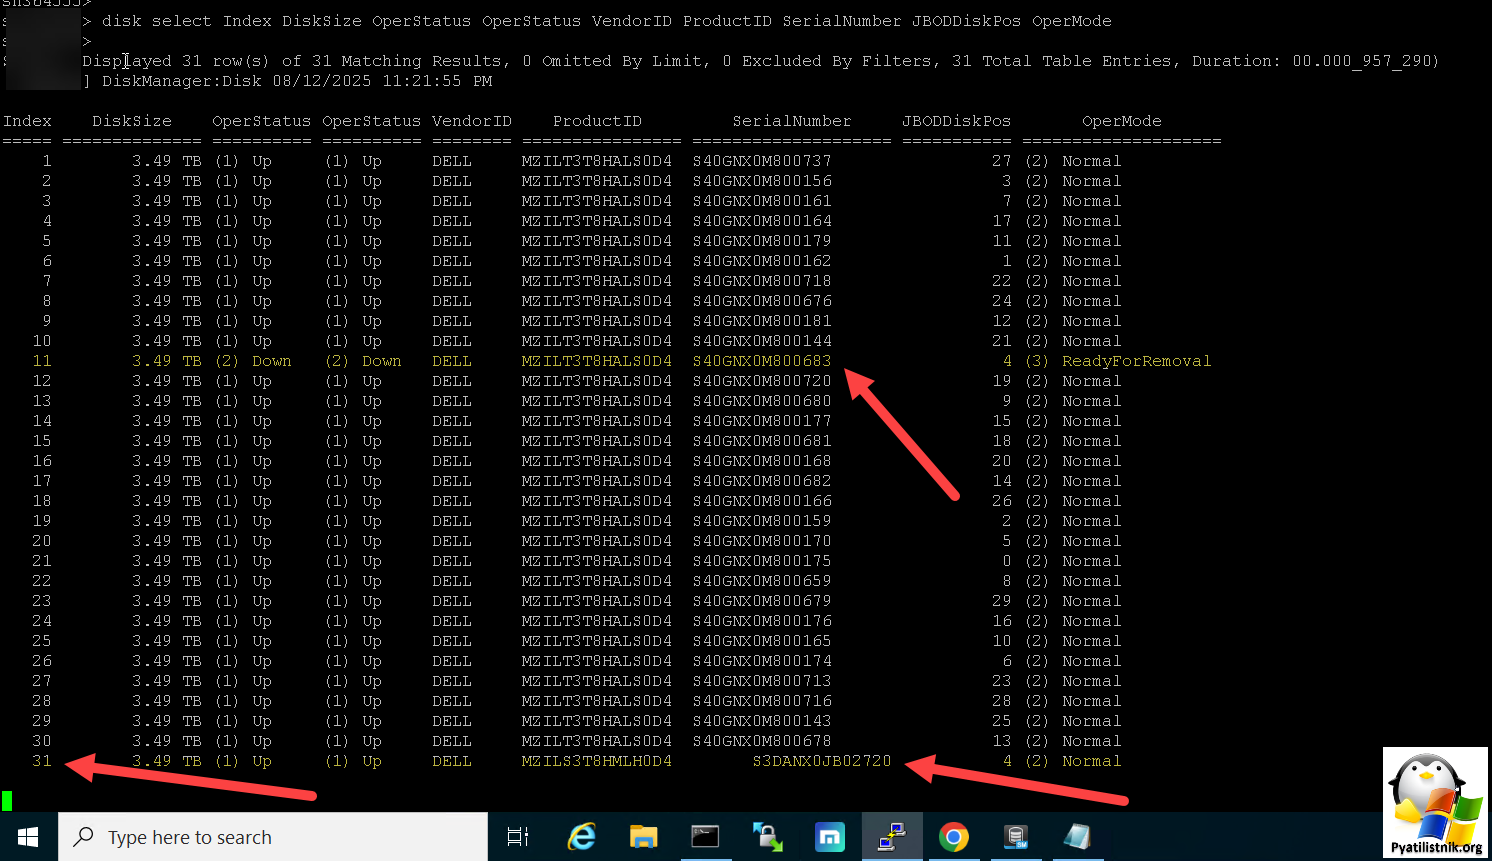Screen dimensions: 1492x861
Task: Click product ID MZILS3T8HMLH0D4
Action: click(x=597, y=761)
